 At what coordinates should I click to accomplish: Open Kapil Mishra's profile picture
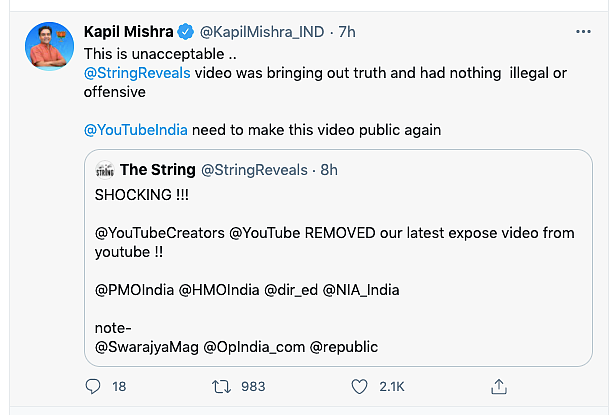(x=46, y=47)
